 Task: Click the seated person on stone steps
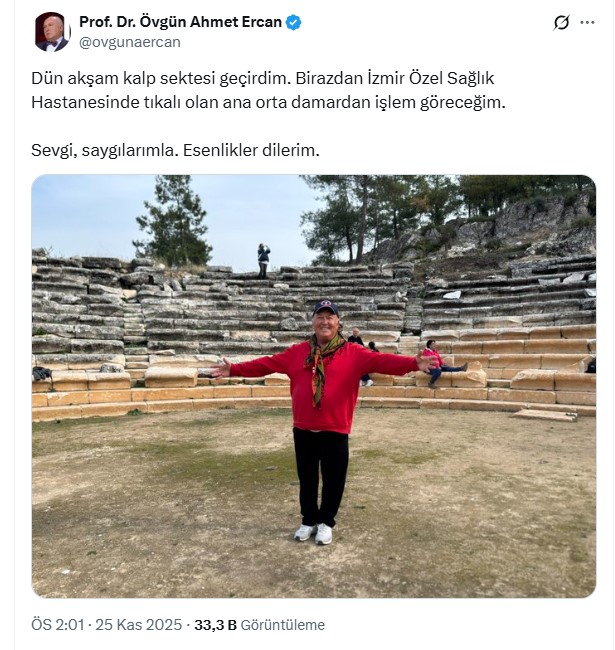436,362
